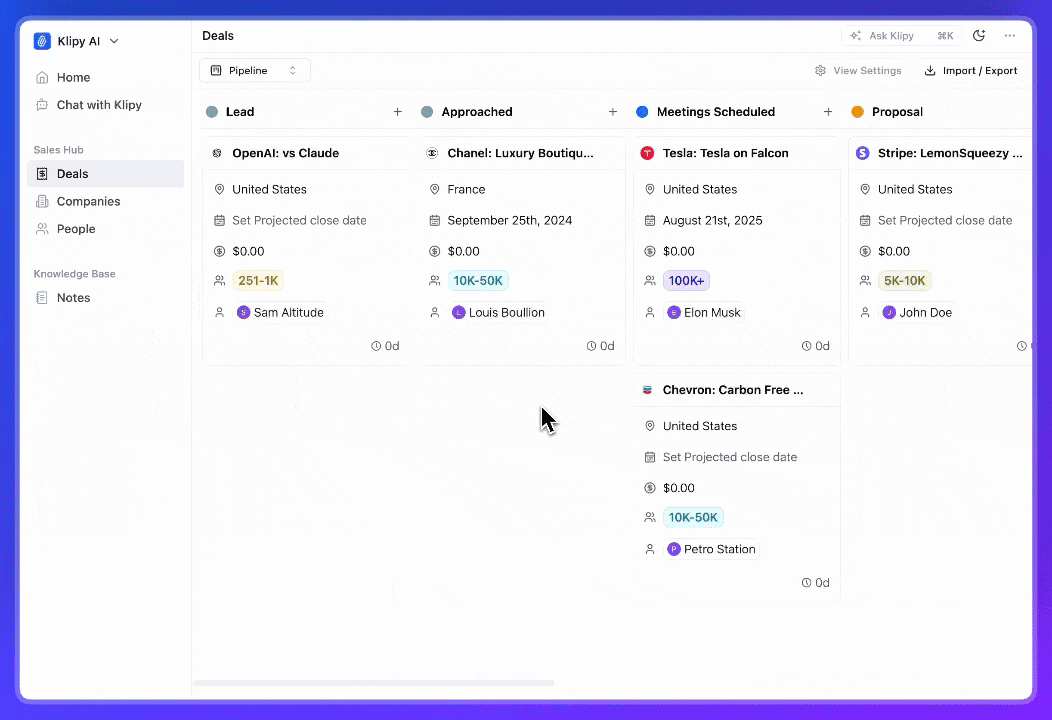
Task: Click the Tesla company logo icon
Action: [x=647, y=153]
